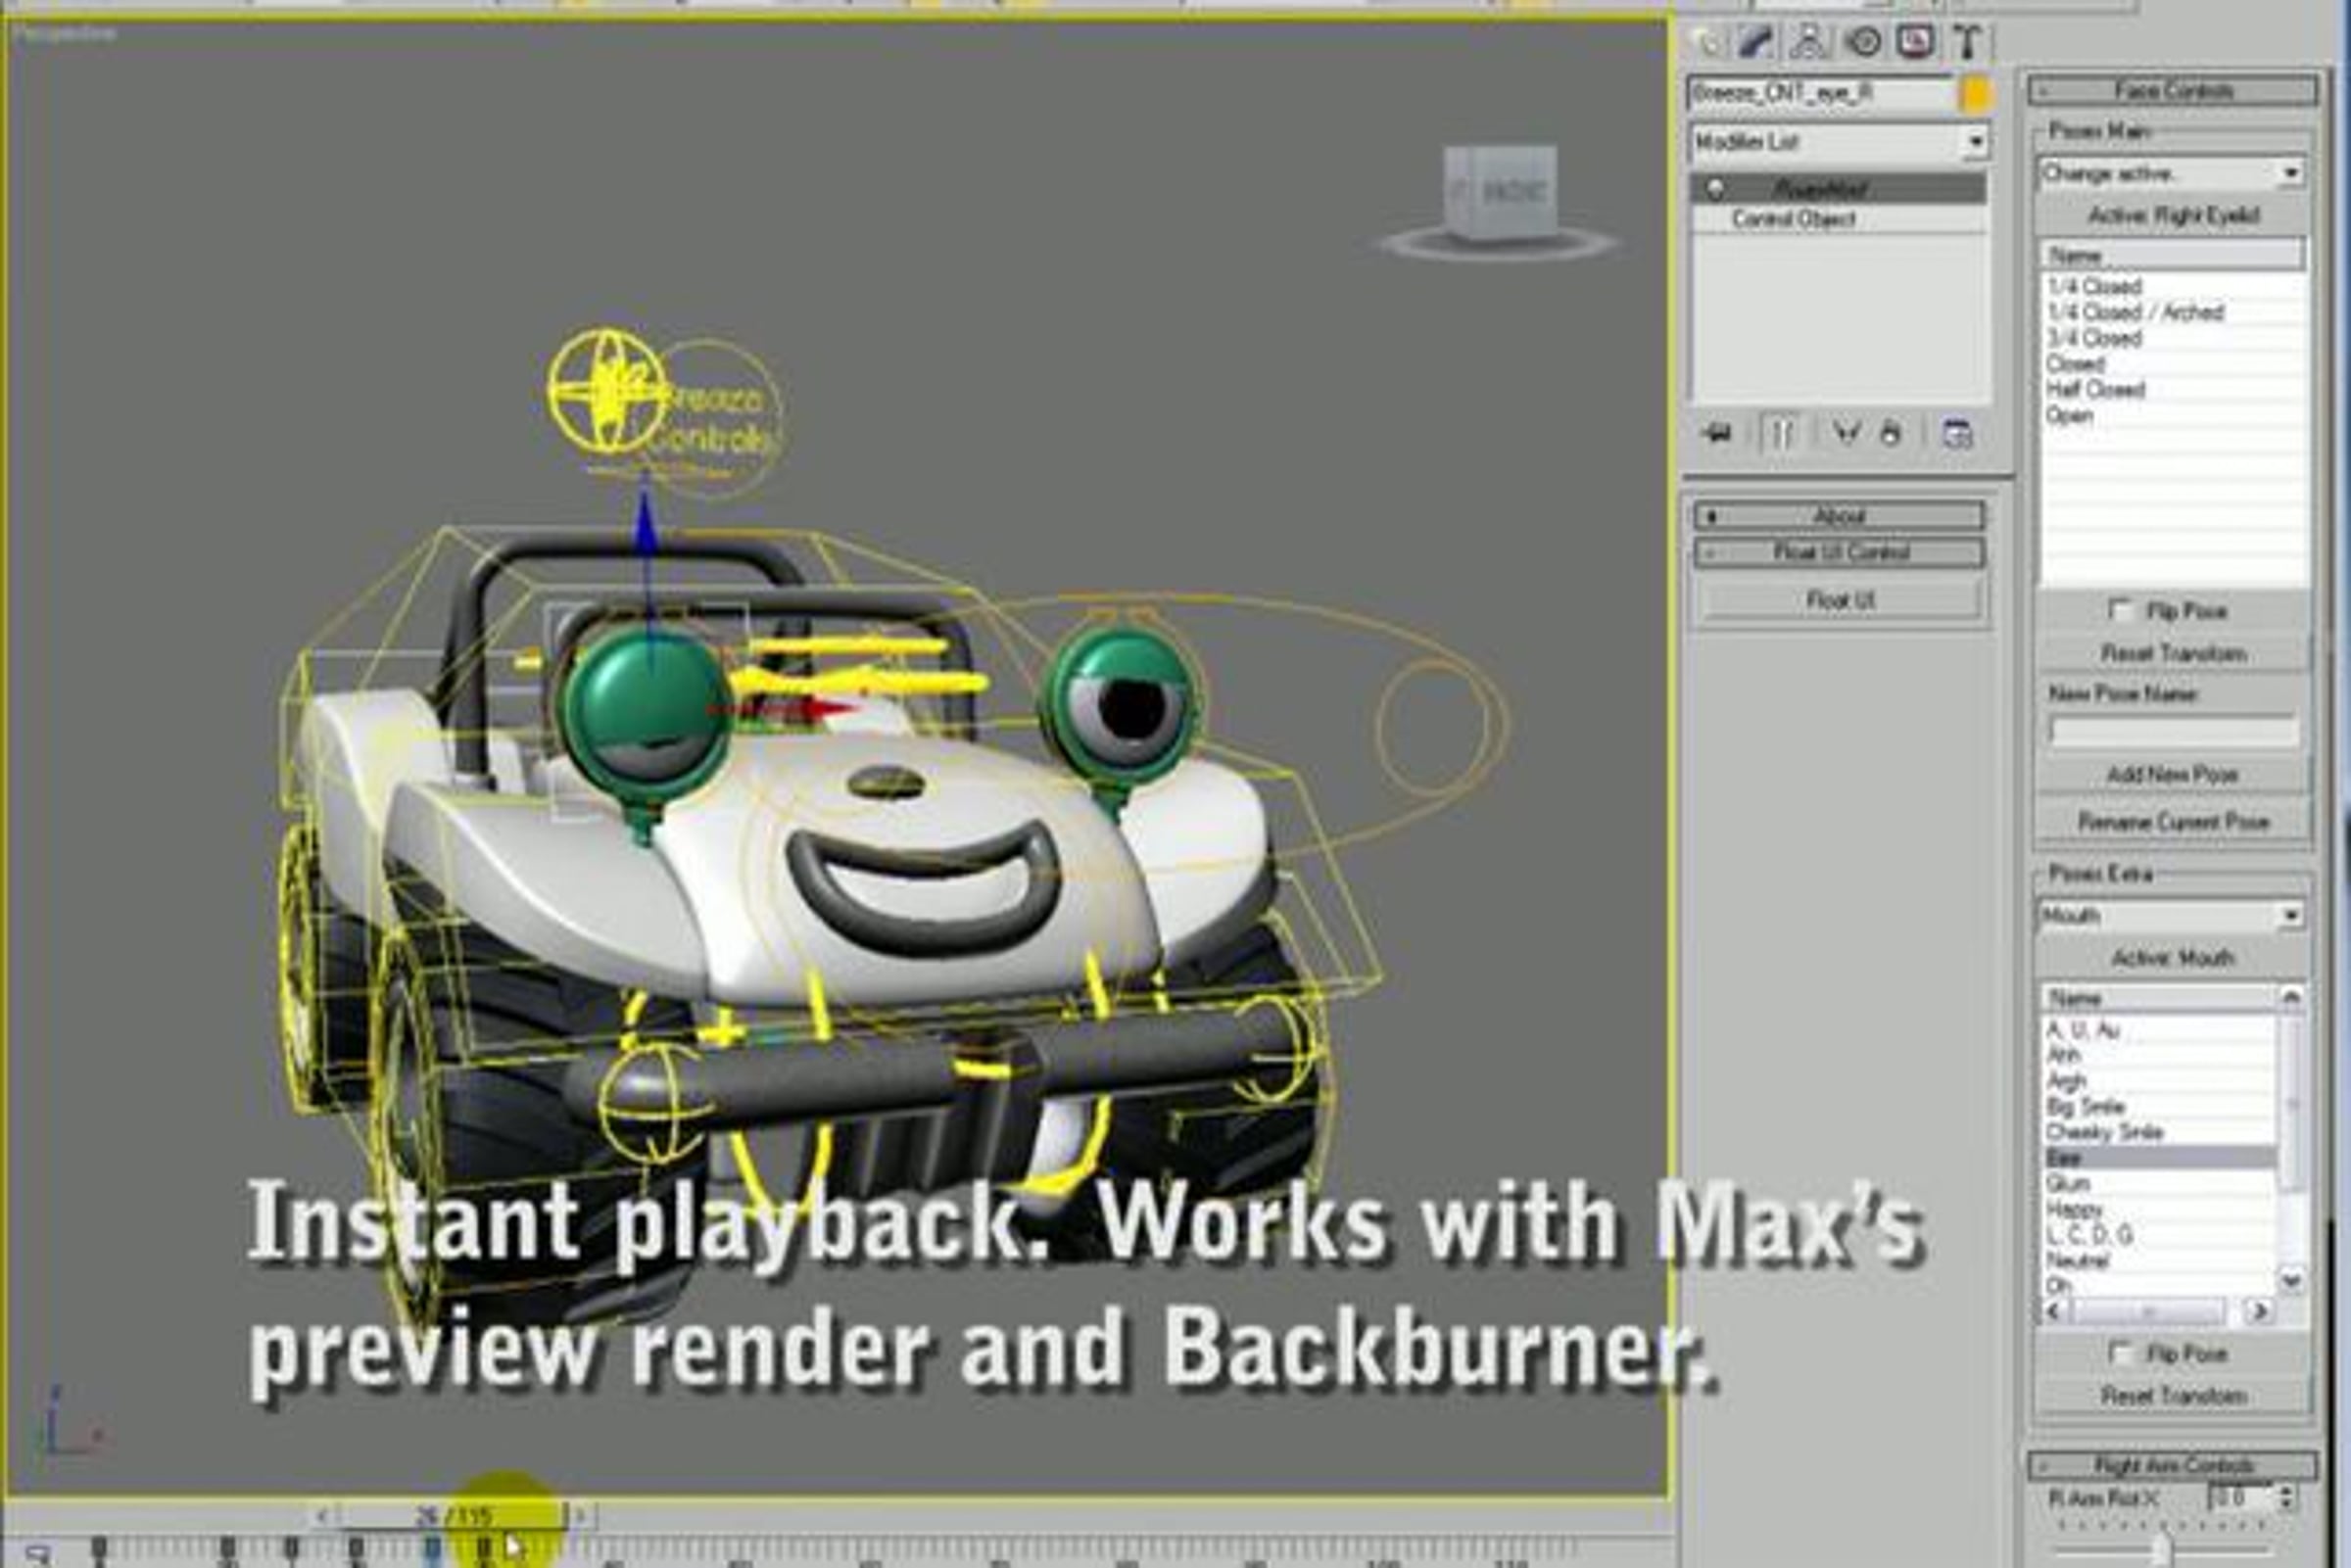Screen dimensions: 2351x1568
Task: Click the blue selected keyframe on timeline
Action: [x=431, y=1548]
